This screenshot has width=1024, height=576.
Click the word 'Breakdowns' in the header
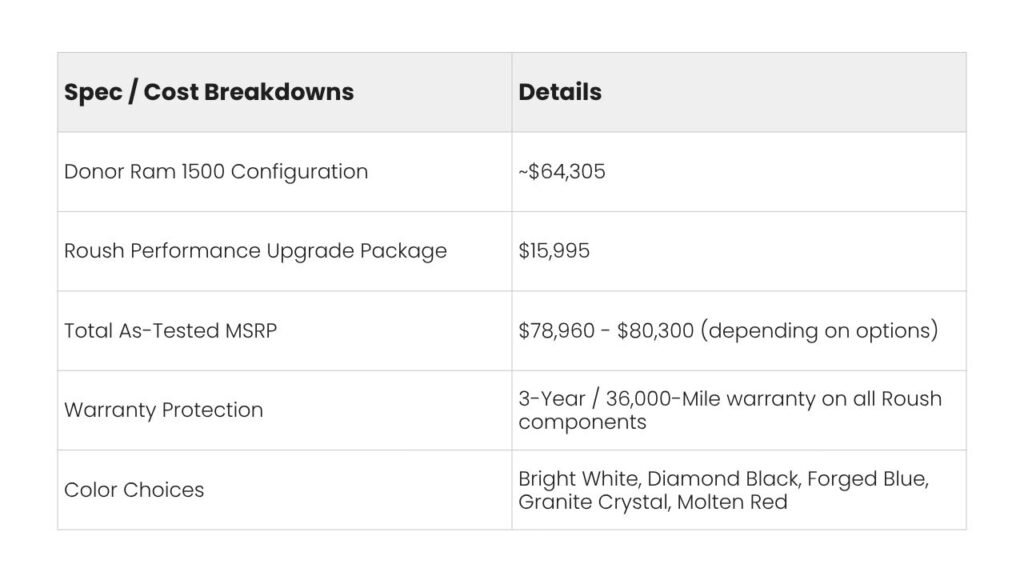(x=279, y=92)
